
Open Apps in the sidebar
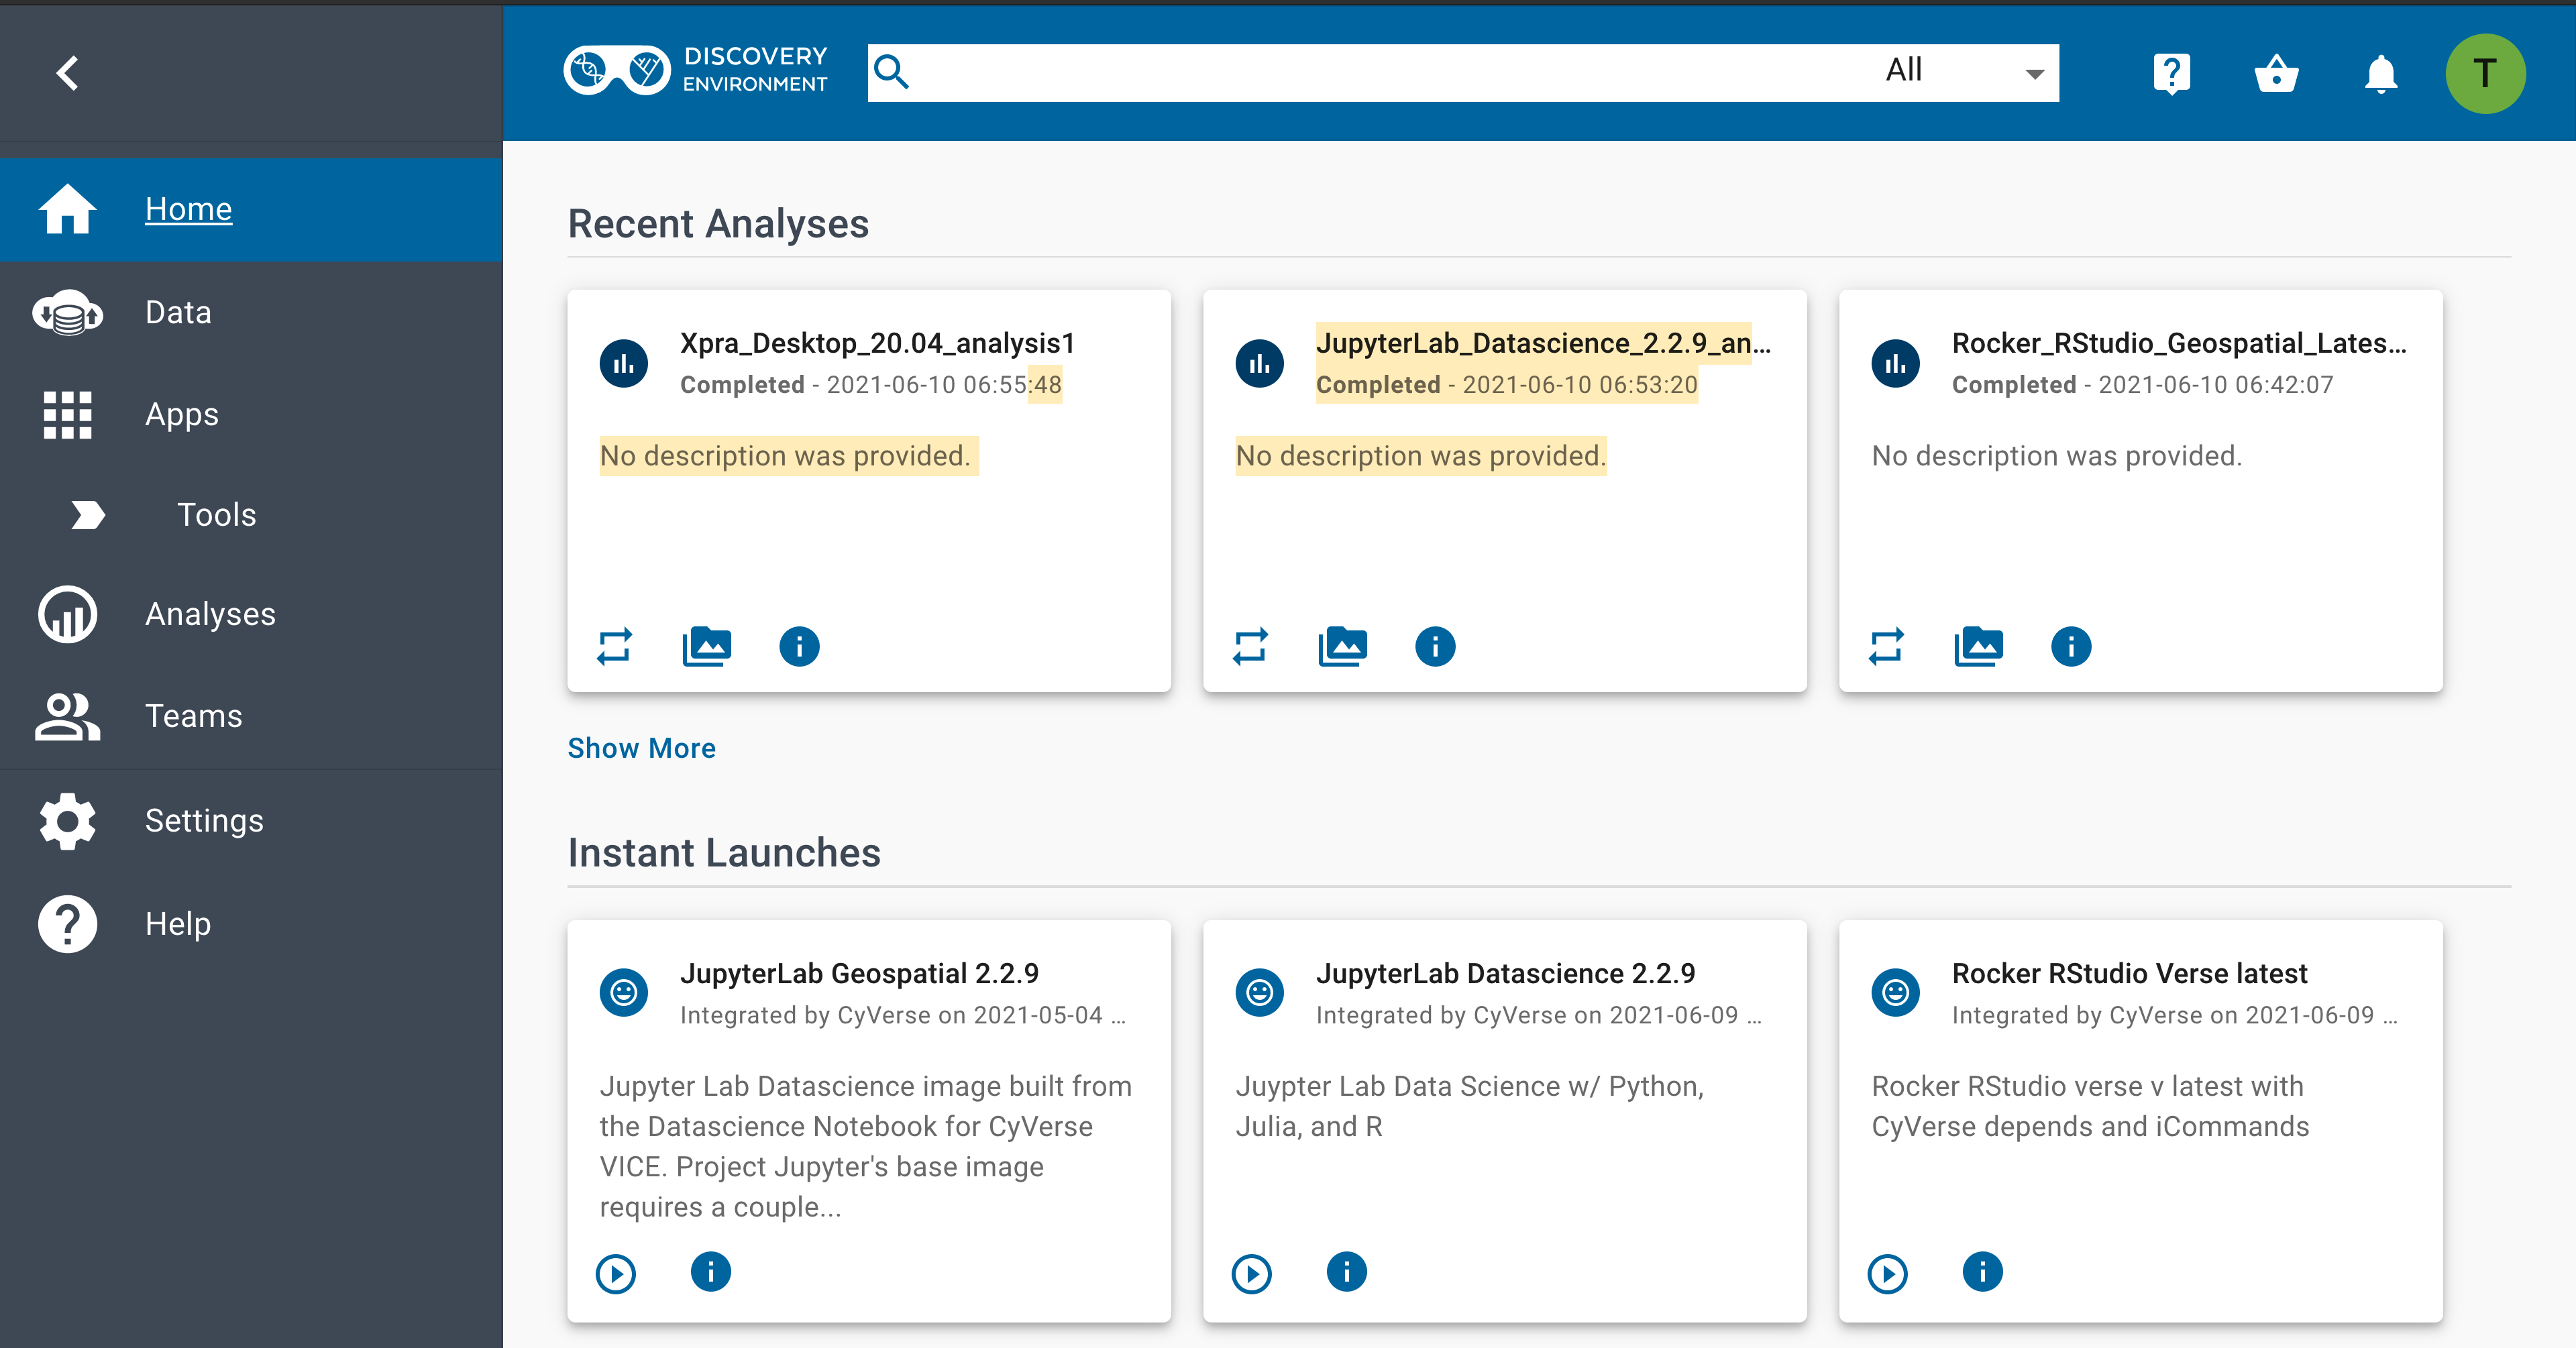pos(182,414)
